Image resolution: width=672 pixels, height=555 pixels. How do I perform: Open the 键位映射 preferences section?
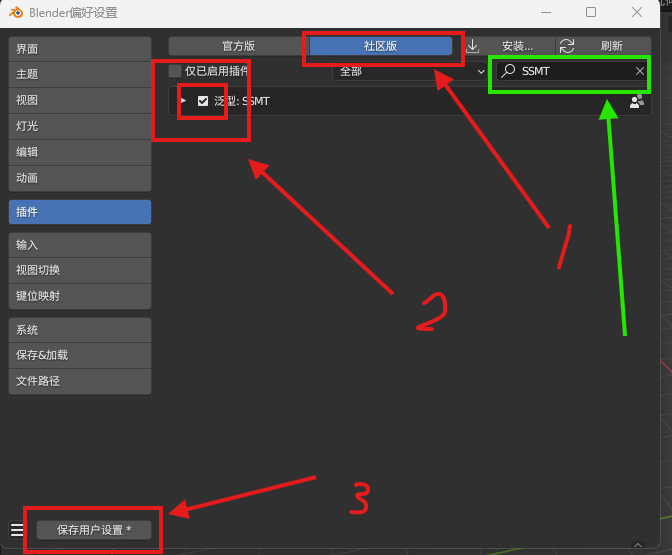(80, 296)
